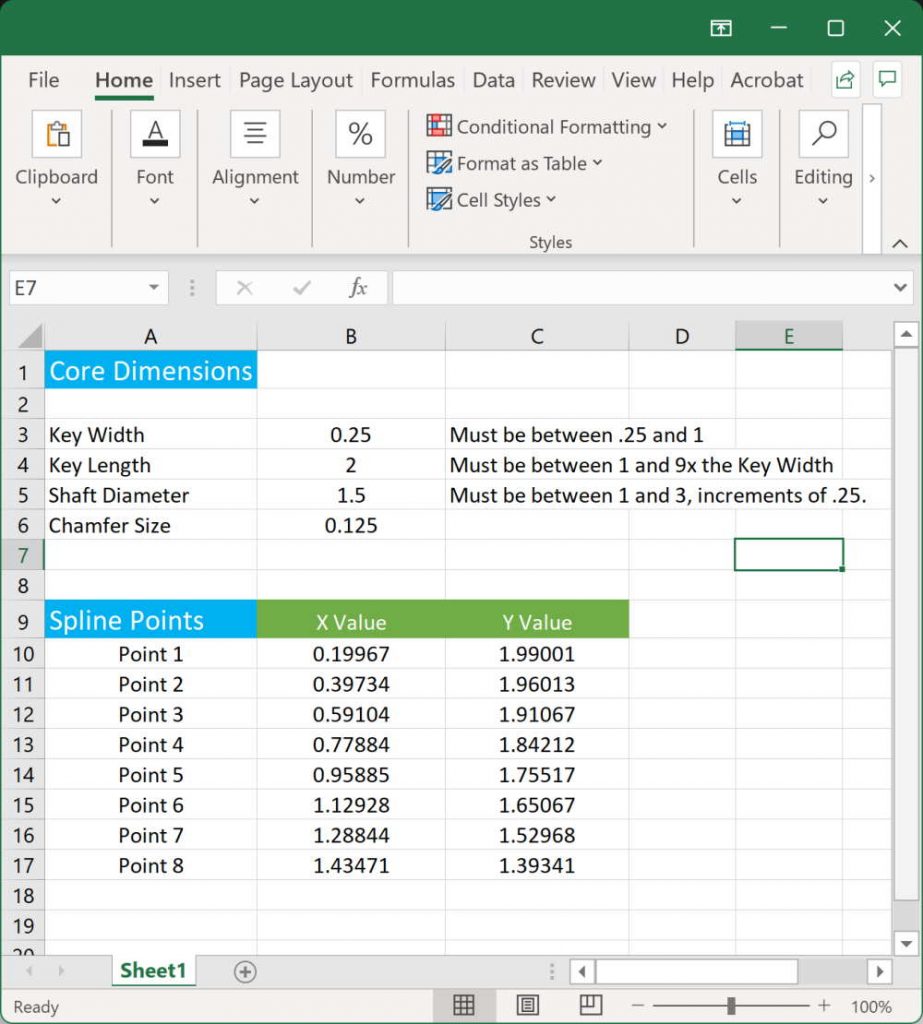The image size is (923, 1024).
Task: Click vertical scrollbar up arrow
Action: click(x=906, y=335)
